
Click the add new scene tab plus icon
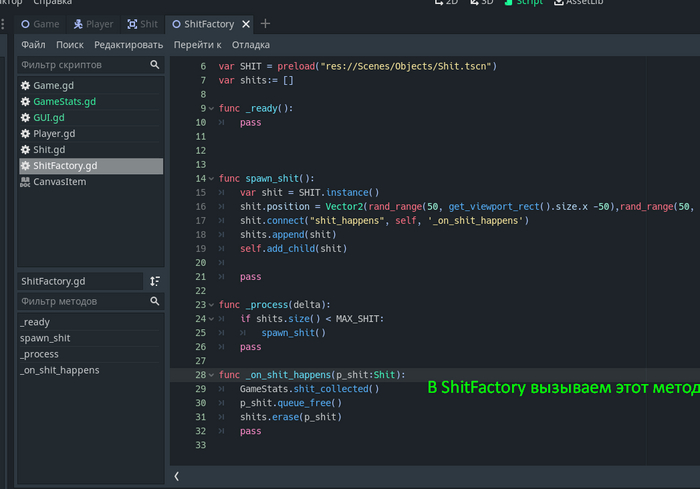[265, 23]
